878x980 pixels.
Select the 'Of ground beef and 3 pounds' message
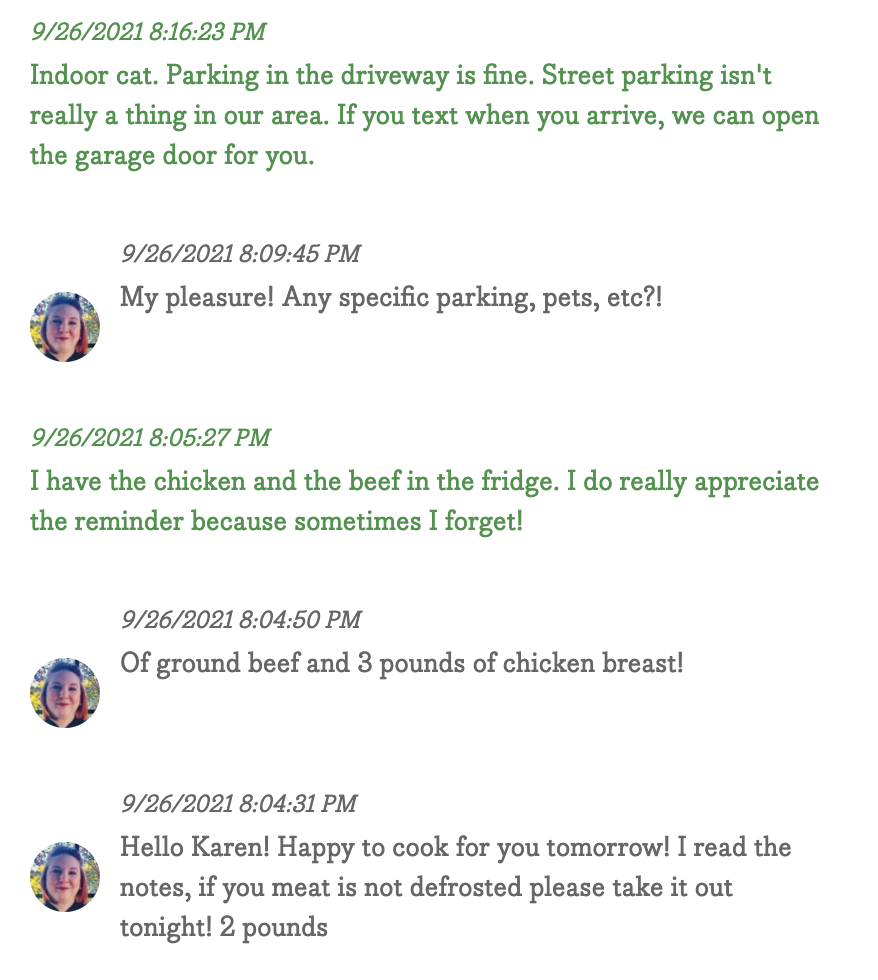point(402,663)
